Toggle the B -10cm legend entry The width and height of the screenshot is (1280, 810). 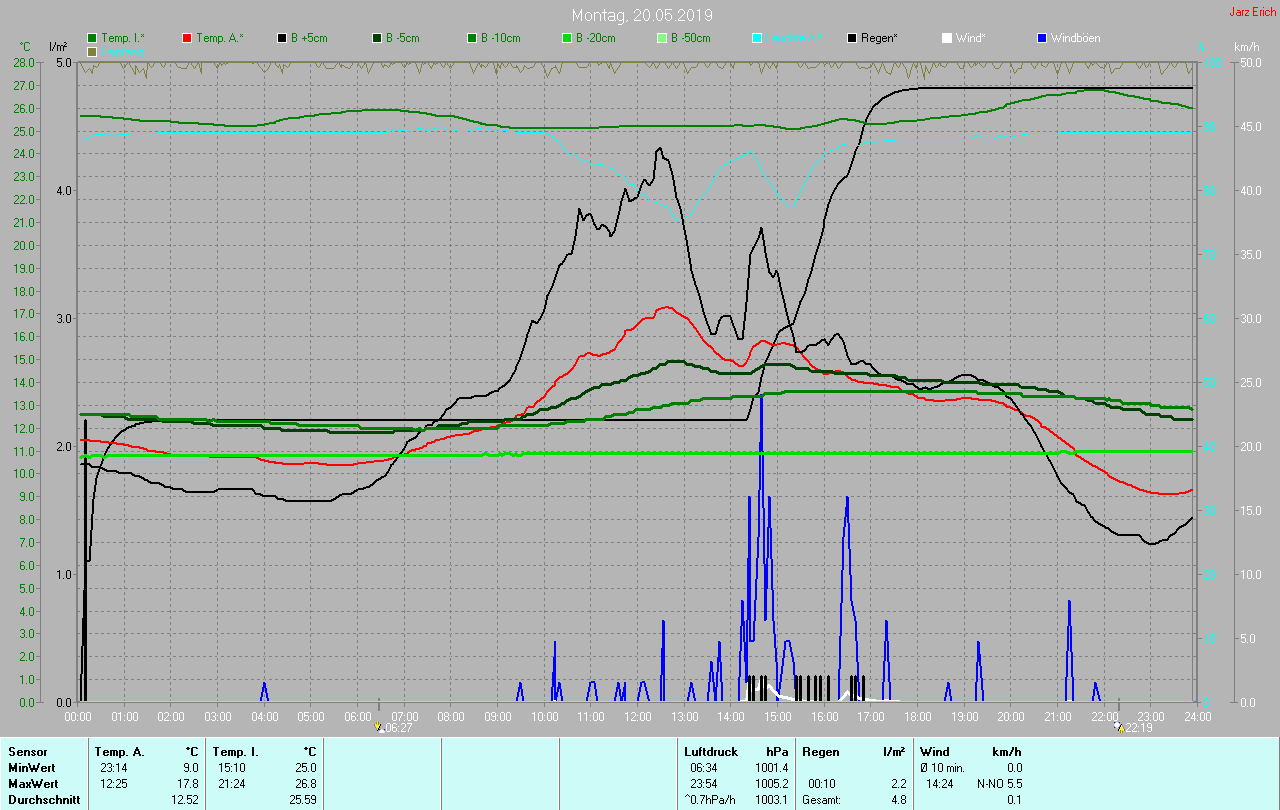pyautogui.click(x=472, y=38)
